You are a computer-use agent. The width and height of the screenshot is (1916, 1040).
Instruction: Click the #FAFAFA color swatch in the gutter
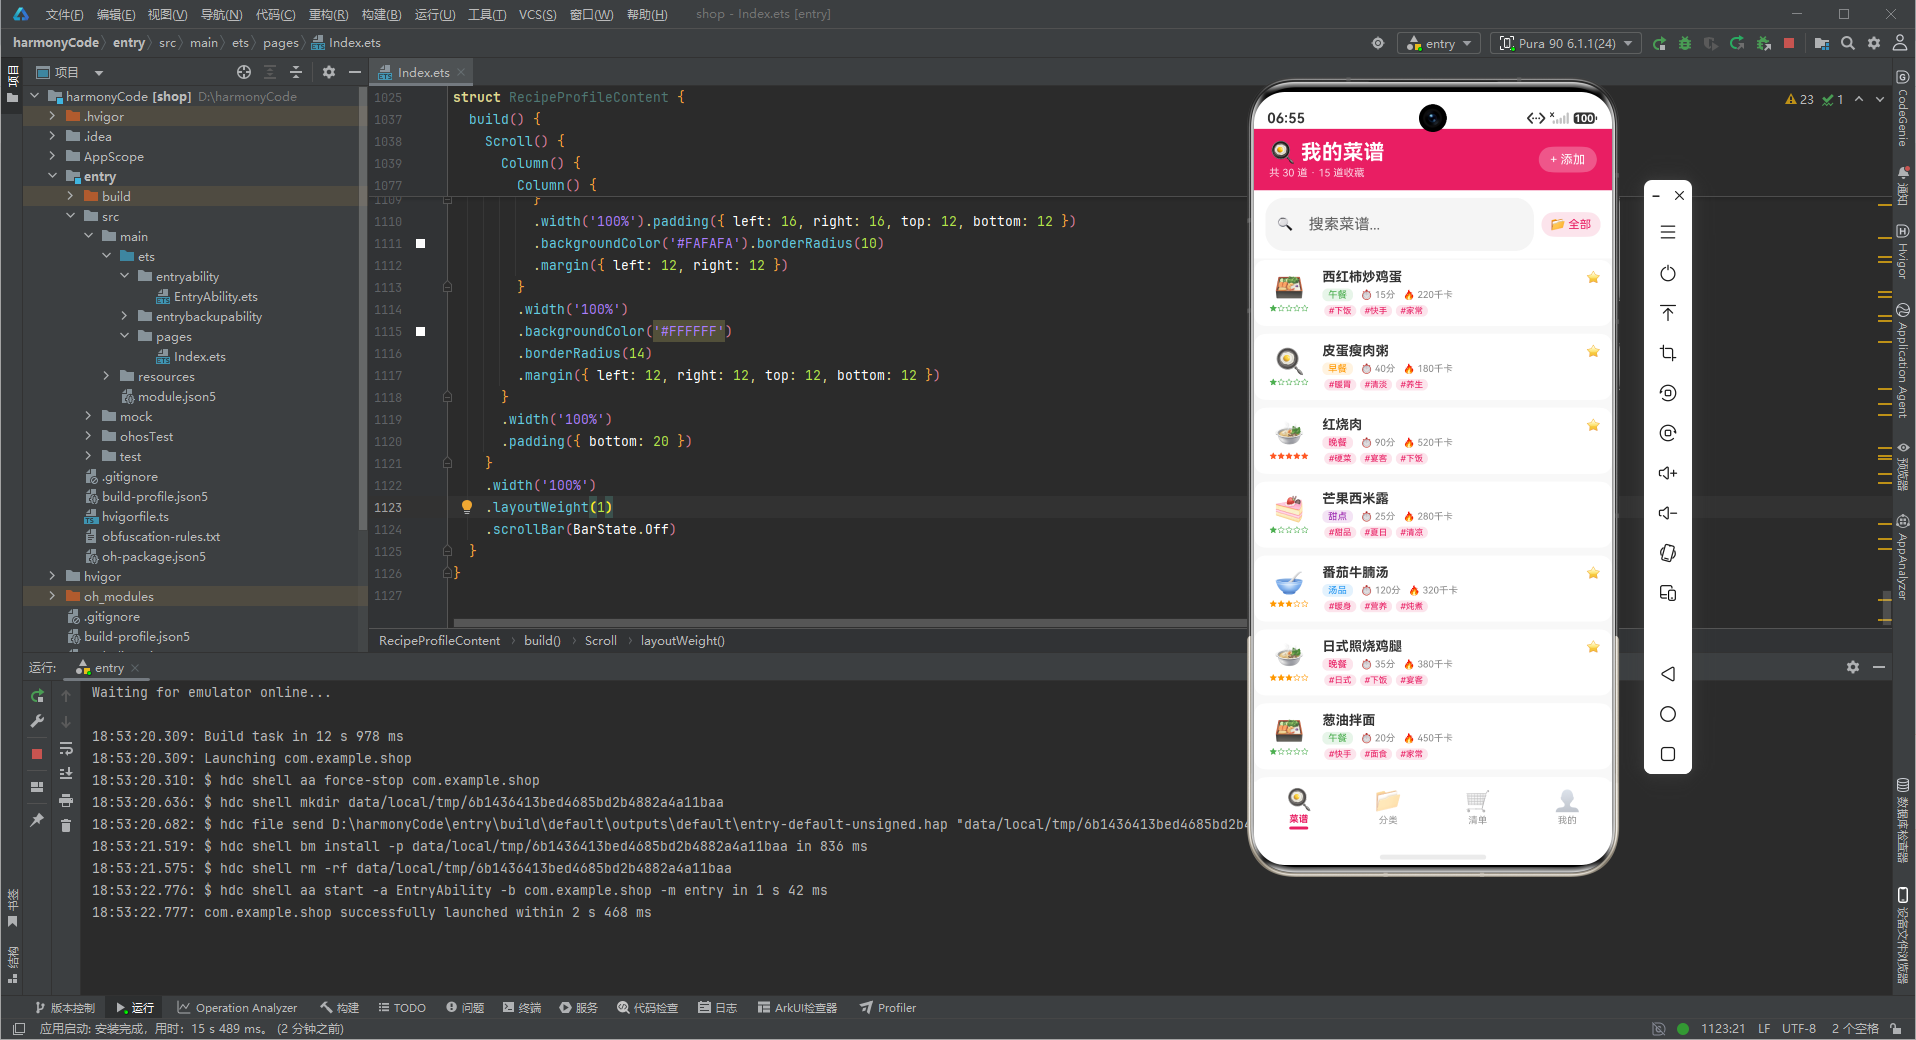coord(421,243)
